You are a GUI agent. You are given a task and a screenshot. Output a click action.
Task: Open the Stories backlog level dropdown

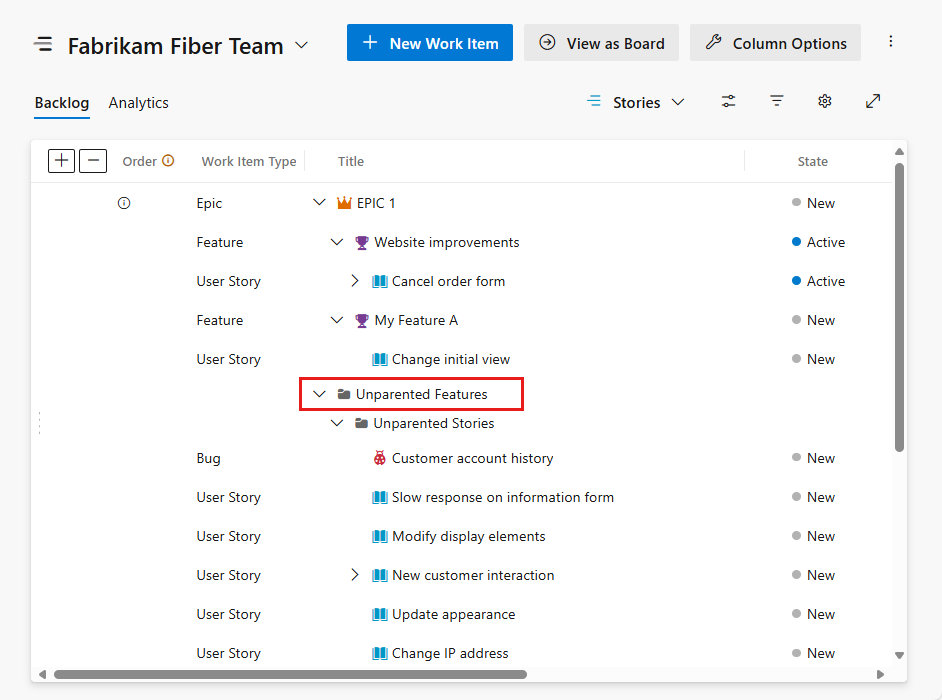(636, 101)
